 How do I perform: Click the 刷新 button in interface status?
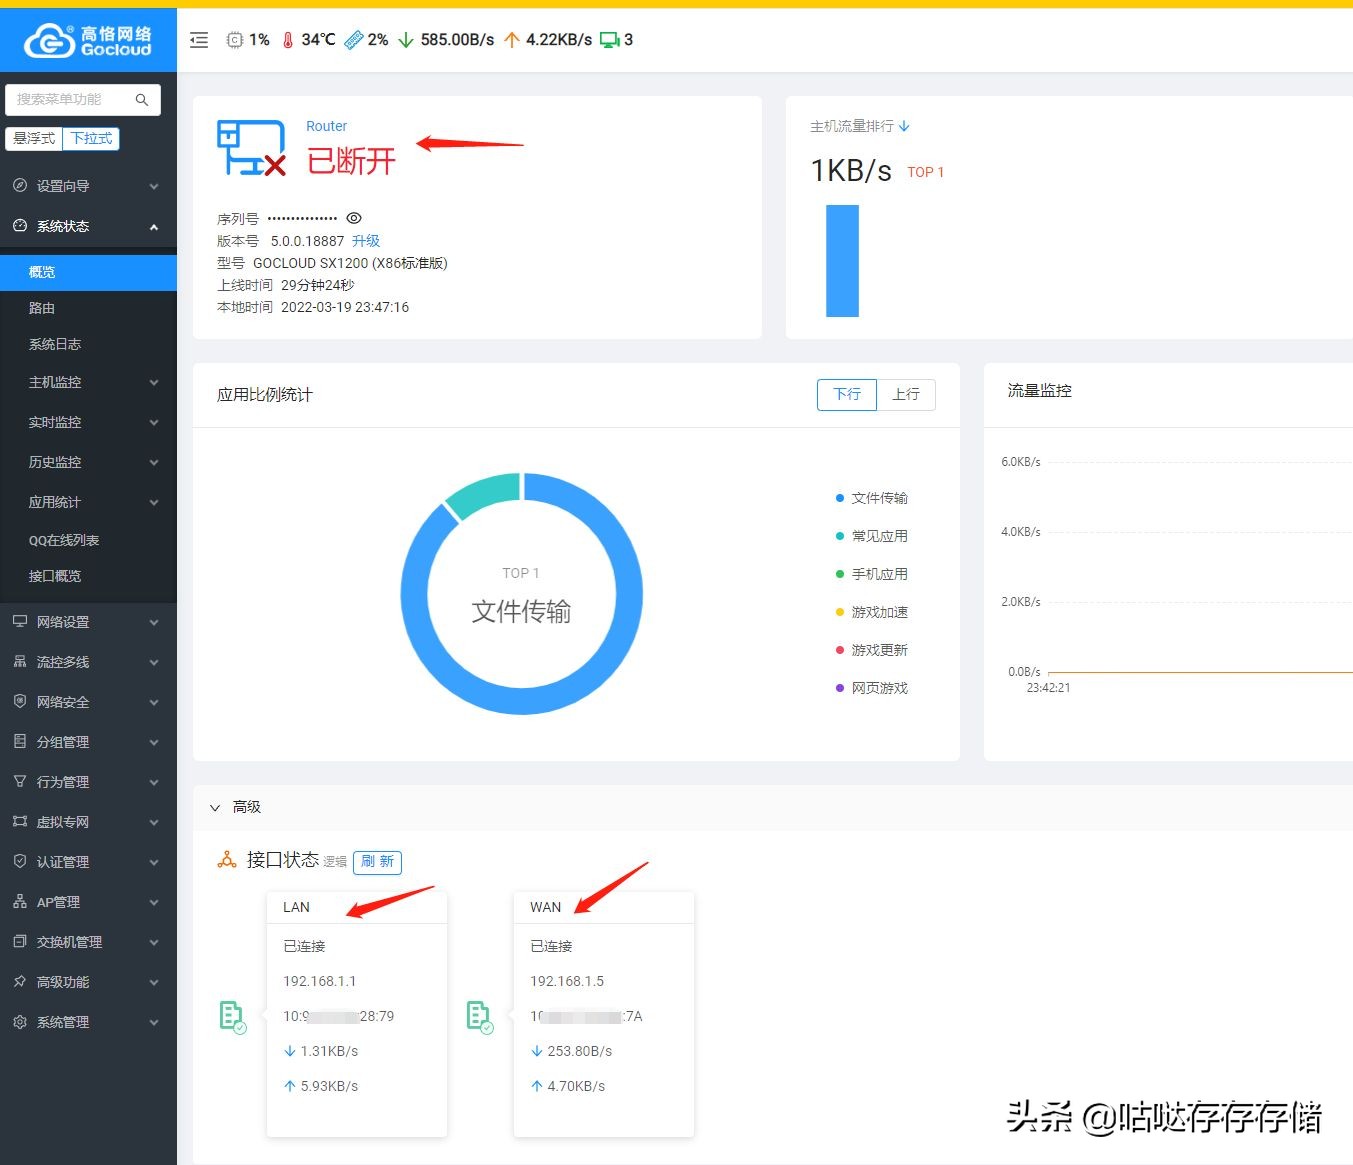pyautogui.click(x=377, y=861)
